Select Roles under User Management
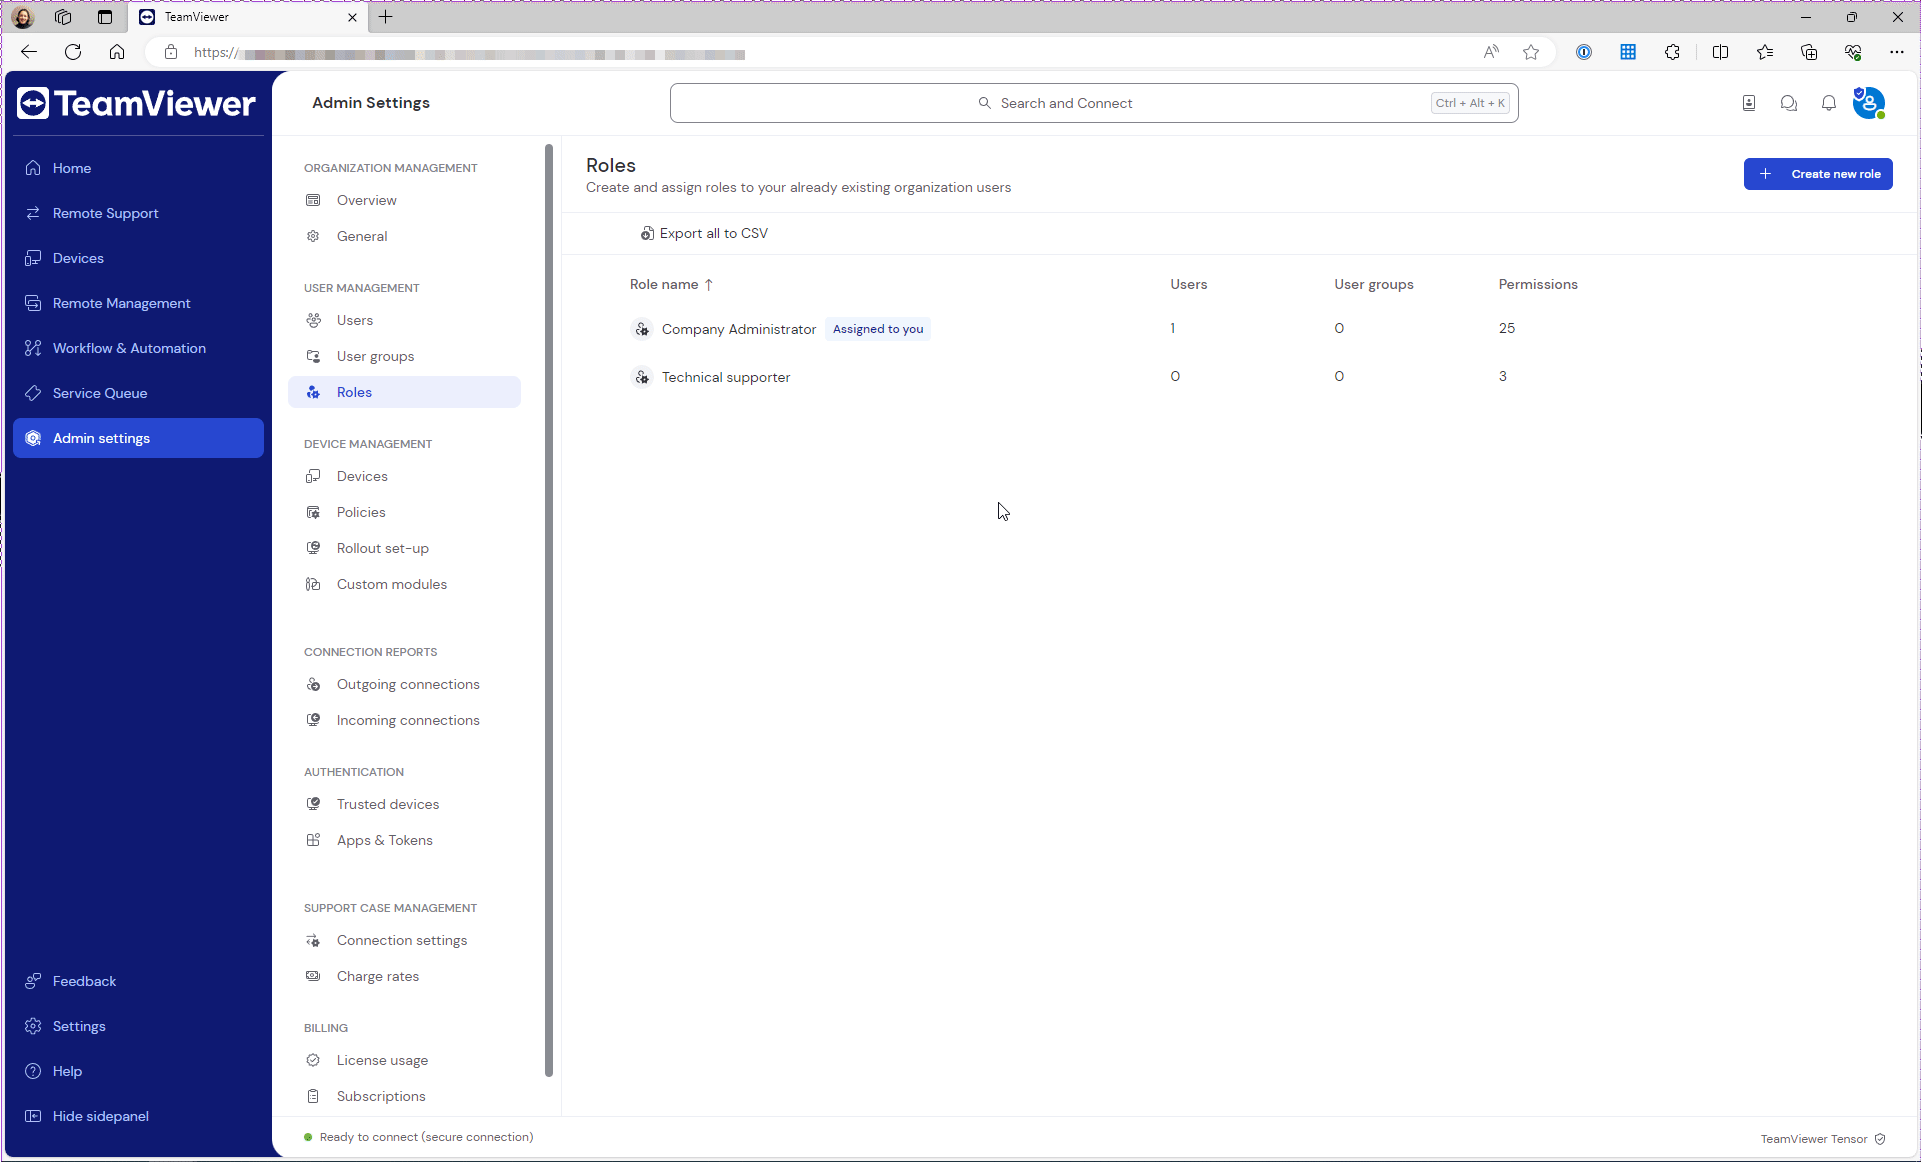 354,391
